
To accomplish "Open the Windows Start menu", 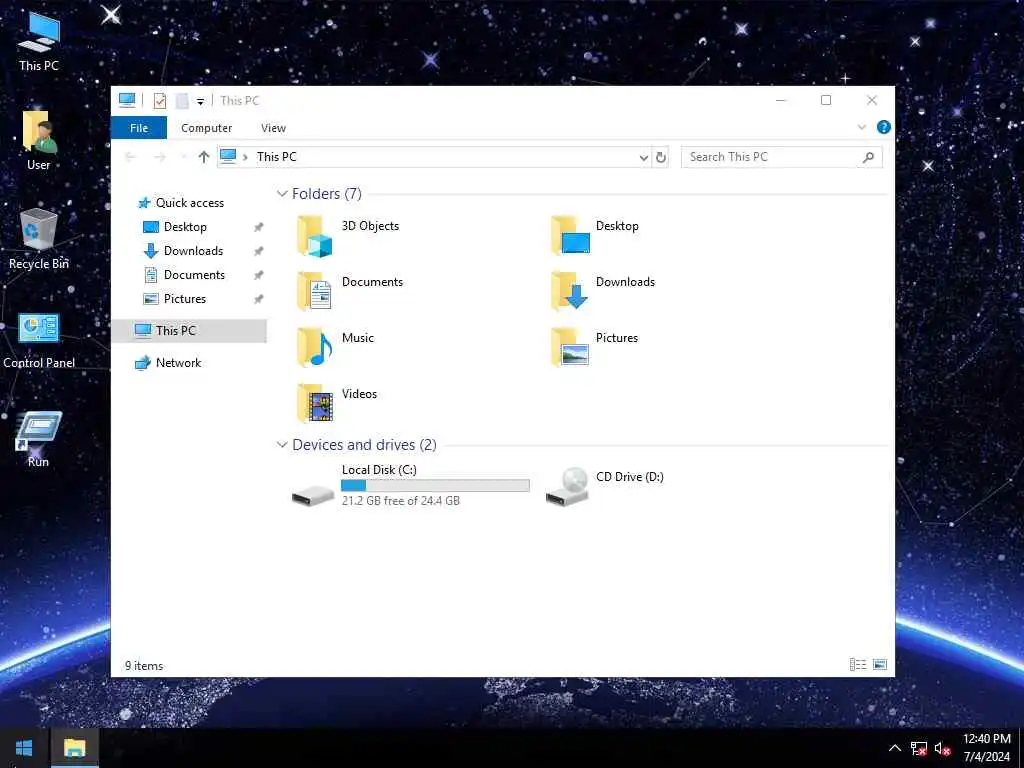I will pos(24,748).
